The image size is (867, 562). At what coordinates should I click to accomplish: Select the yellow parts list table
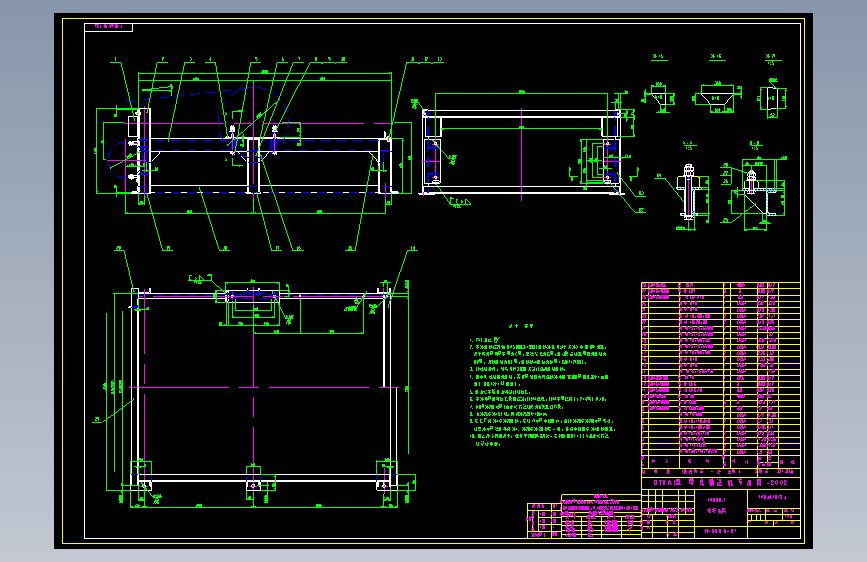point(720,370)
